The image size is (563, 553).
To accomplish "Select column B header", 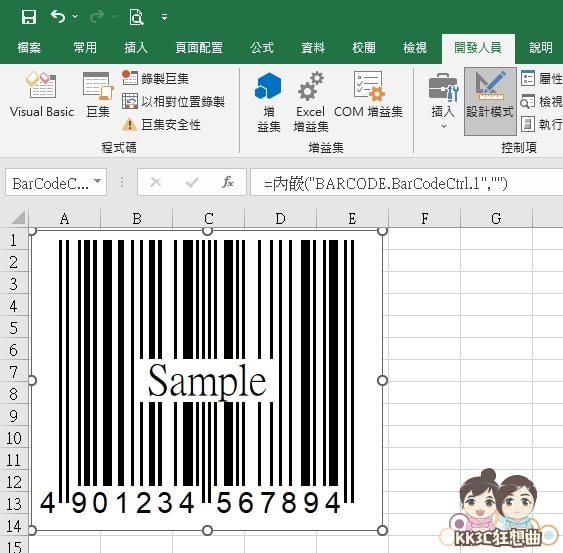I will pyautogui.click(x=137, y=218).
